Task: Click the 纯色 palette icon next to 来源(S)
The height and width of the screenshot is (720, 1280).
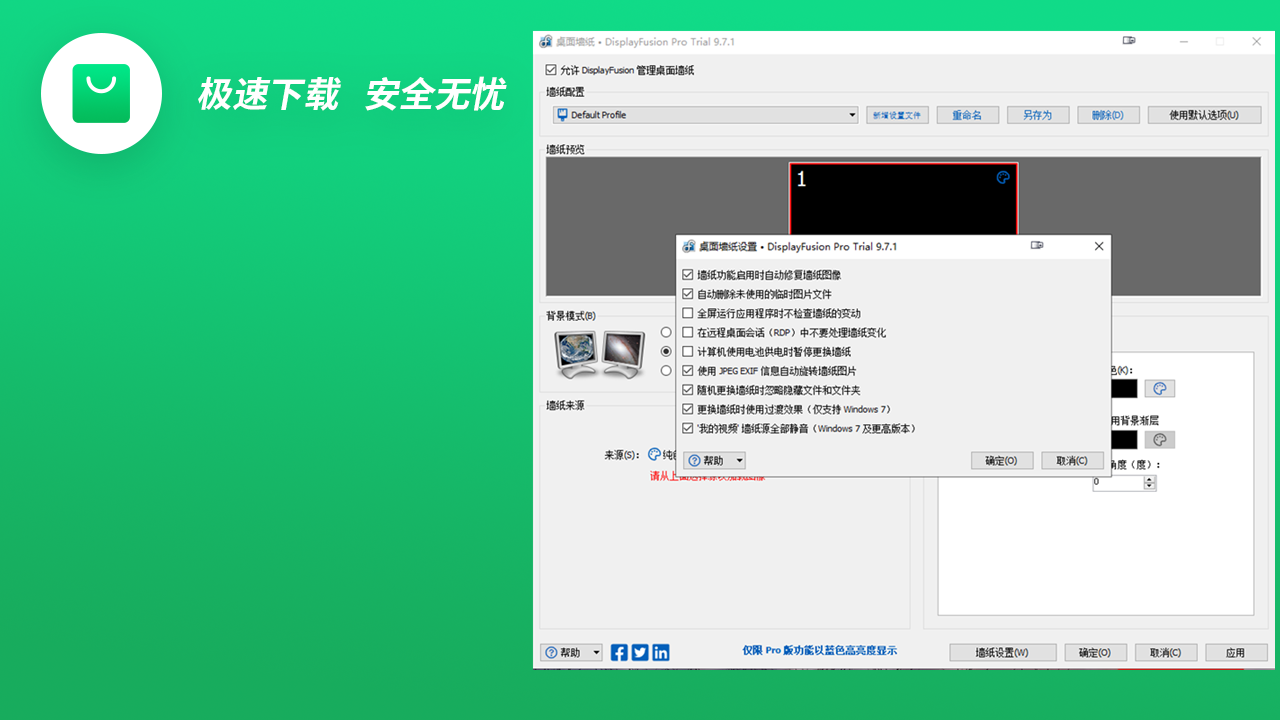Action: tap(654, 455)
